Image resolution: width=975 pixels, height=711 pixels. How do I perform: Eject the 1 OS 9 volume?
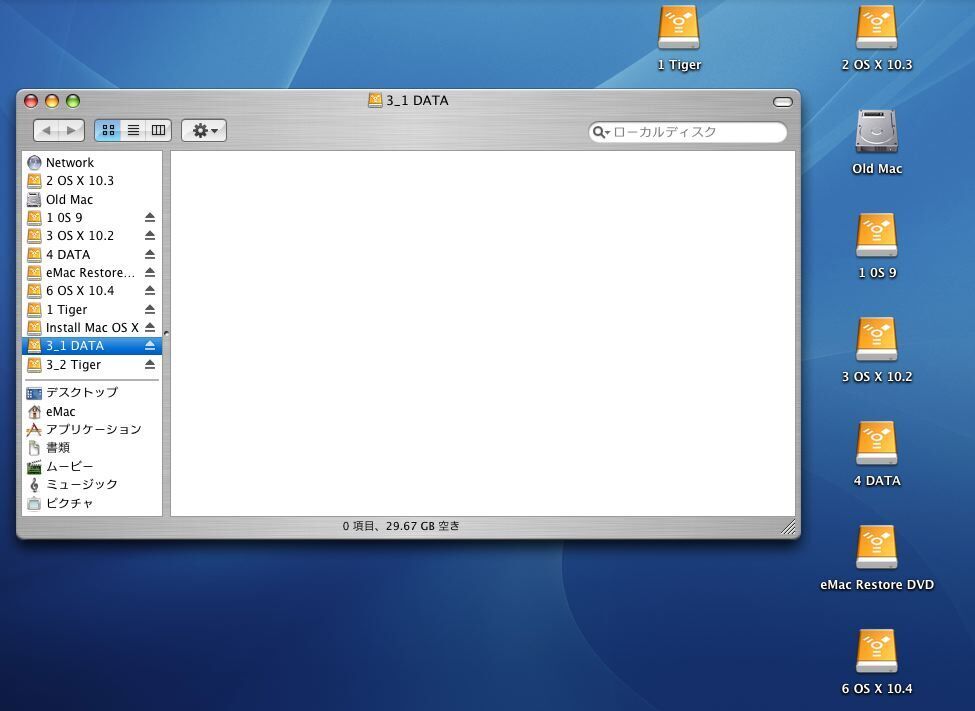tap(150, 217)
